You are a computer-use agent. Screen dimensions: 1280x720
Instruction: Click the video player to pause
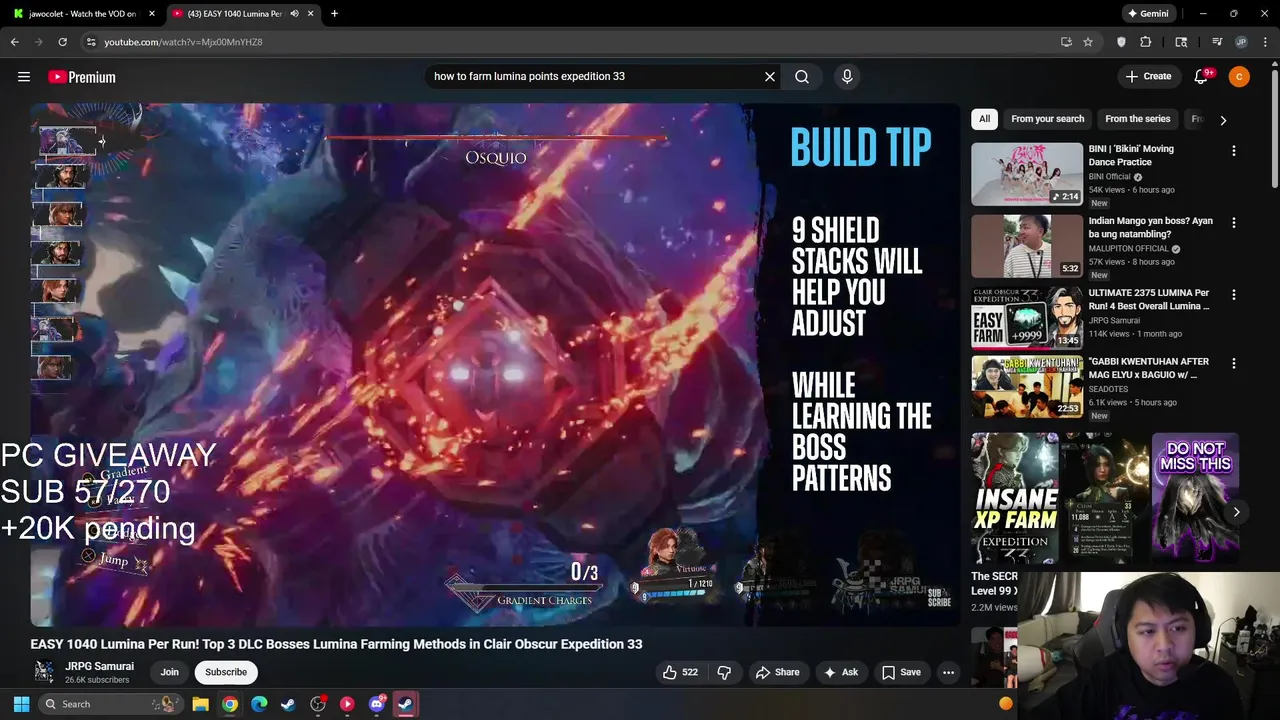click(495, 365)
